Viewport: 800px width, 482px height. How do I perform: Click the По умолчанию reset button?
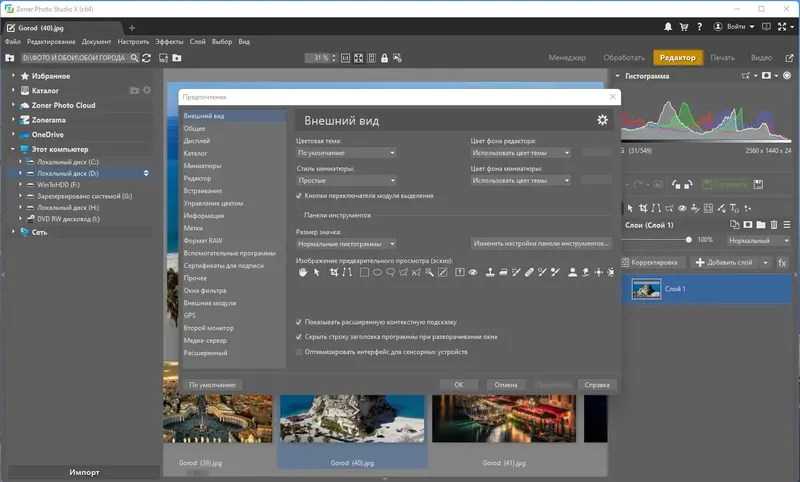[x=211, y=384]
